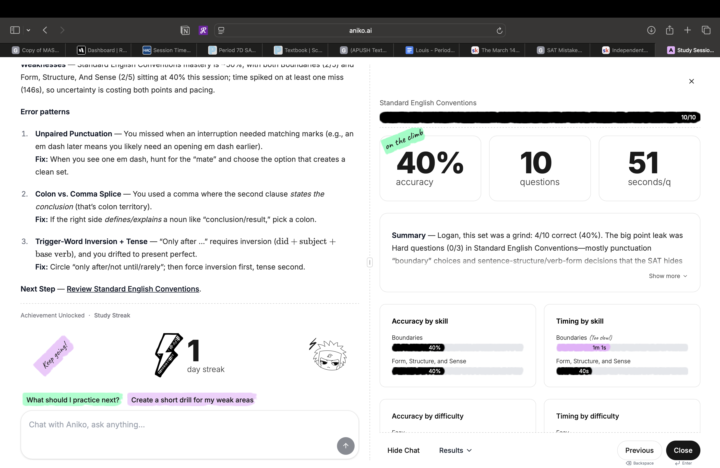Reload the page in address bar

tap(499, 31)
